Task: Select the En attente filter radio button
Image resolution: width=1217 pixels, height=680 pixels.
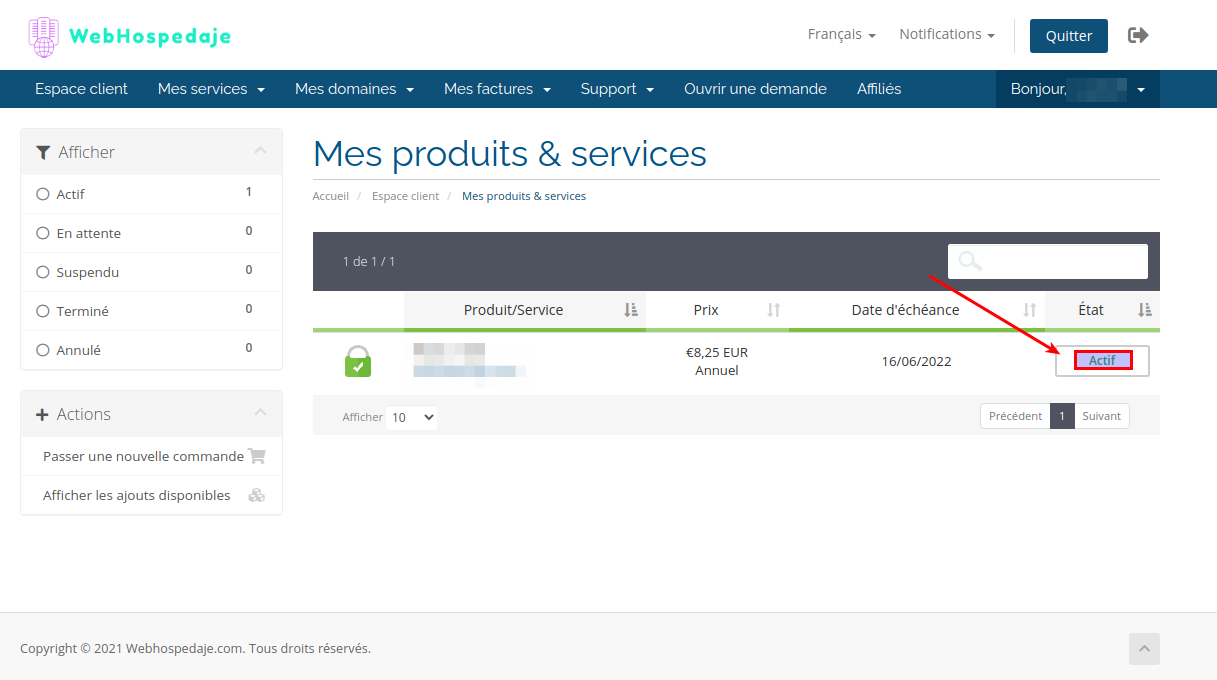Action: coord(43,233)
